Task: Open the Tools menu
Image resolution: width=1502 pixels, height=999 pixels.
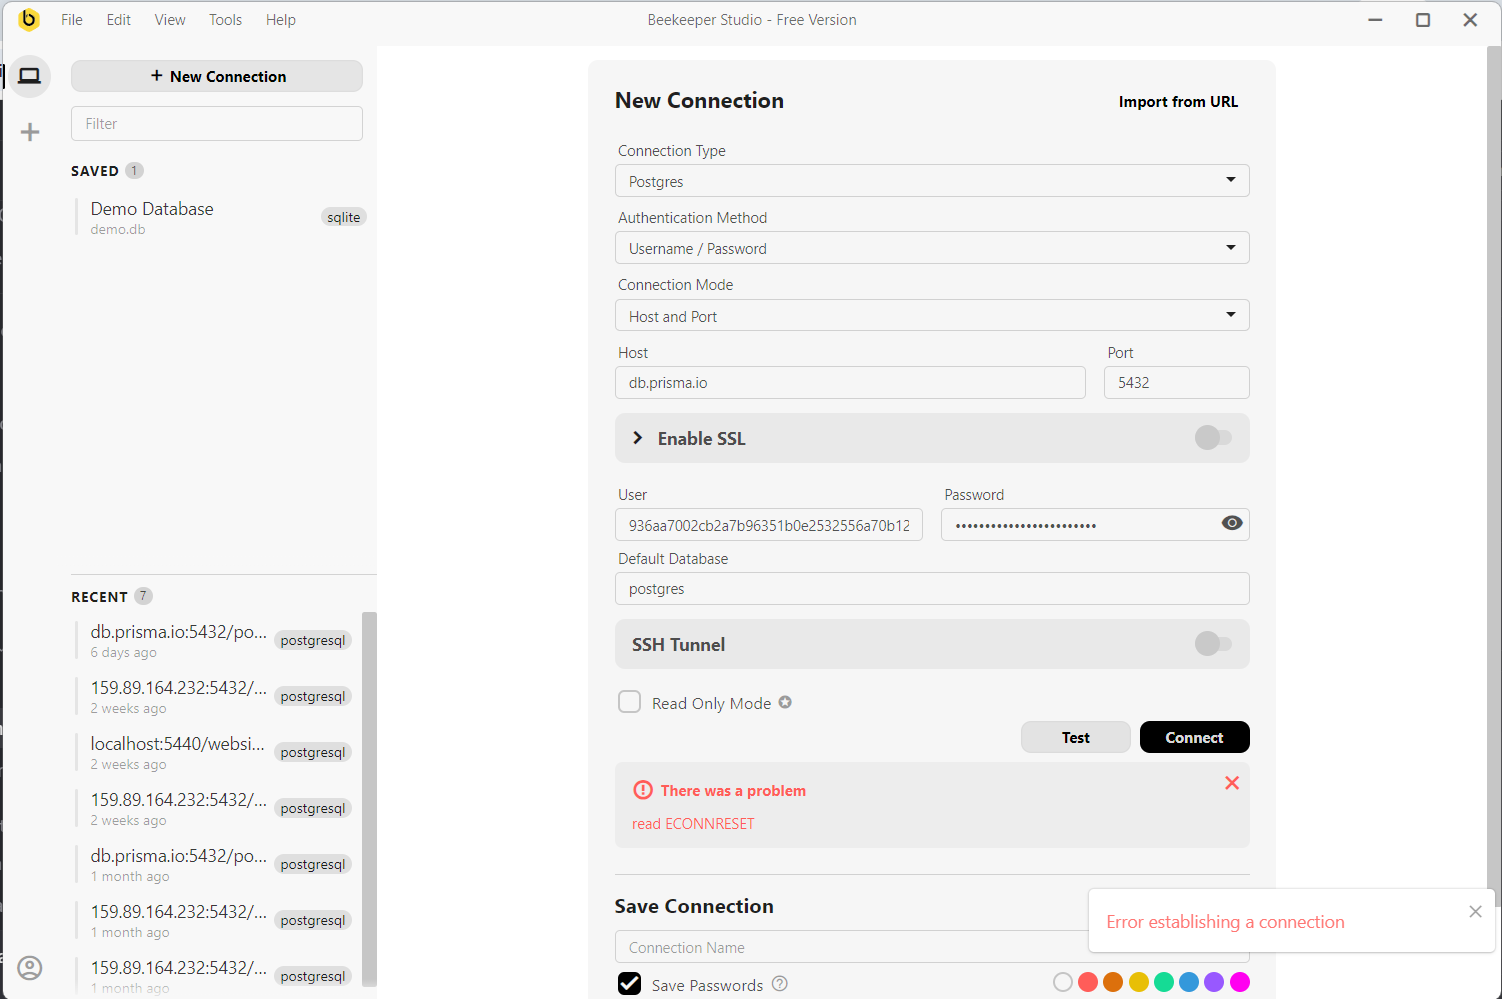Action: (x=225, y=20)
